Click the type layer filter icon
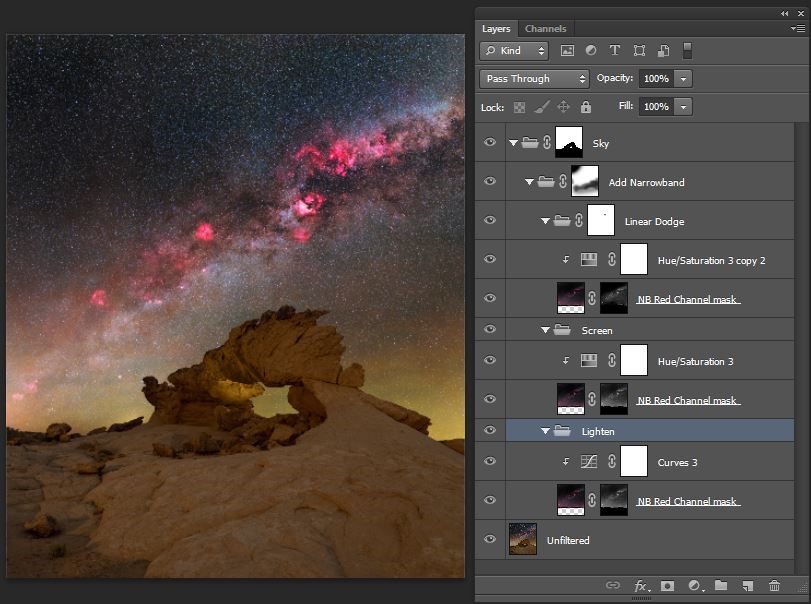The image size is (811, 604). point(615,51)
